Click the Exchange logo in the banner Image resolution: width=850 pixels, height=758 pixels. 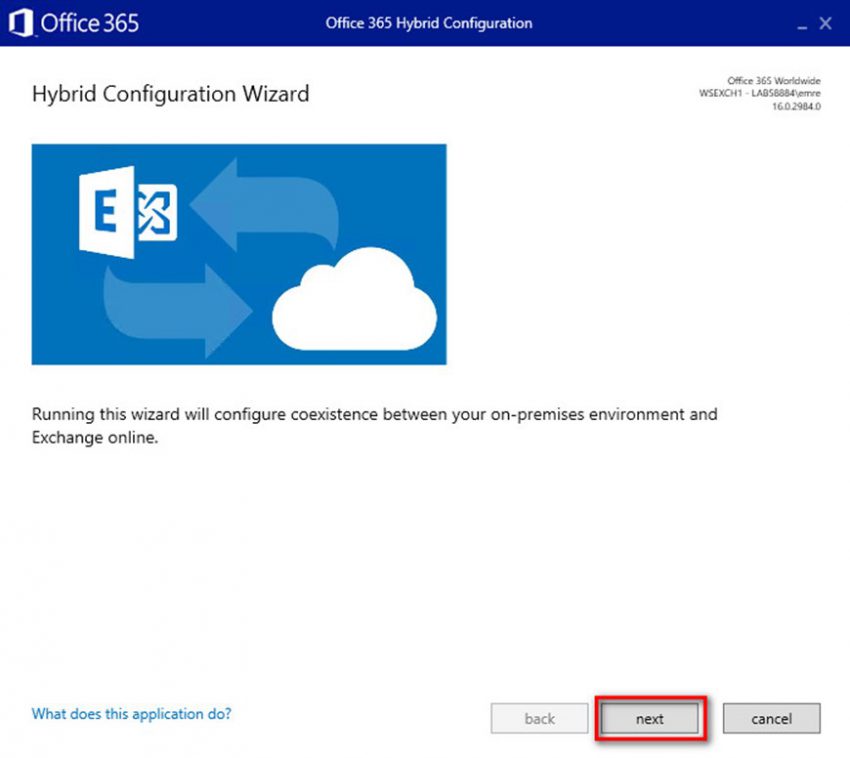click(127, 212)
